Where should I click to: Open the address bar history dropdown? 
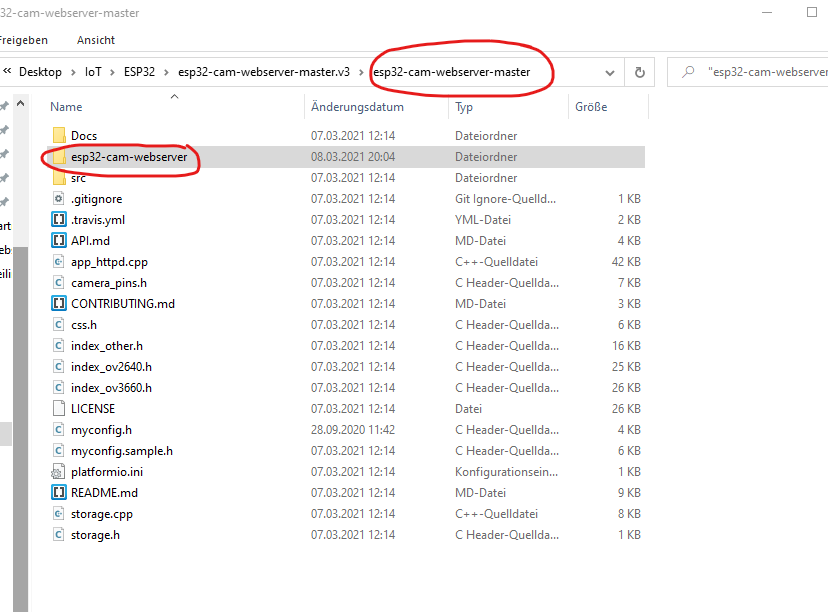pyautogui.click(x=610, y=72)
